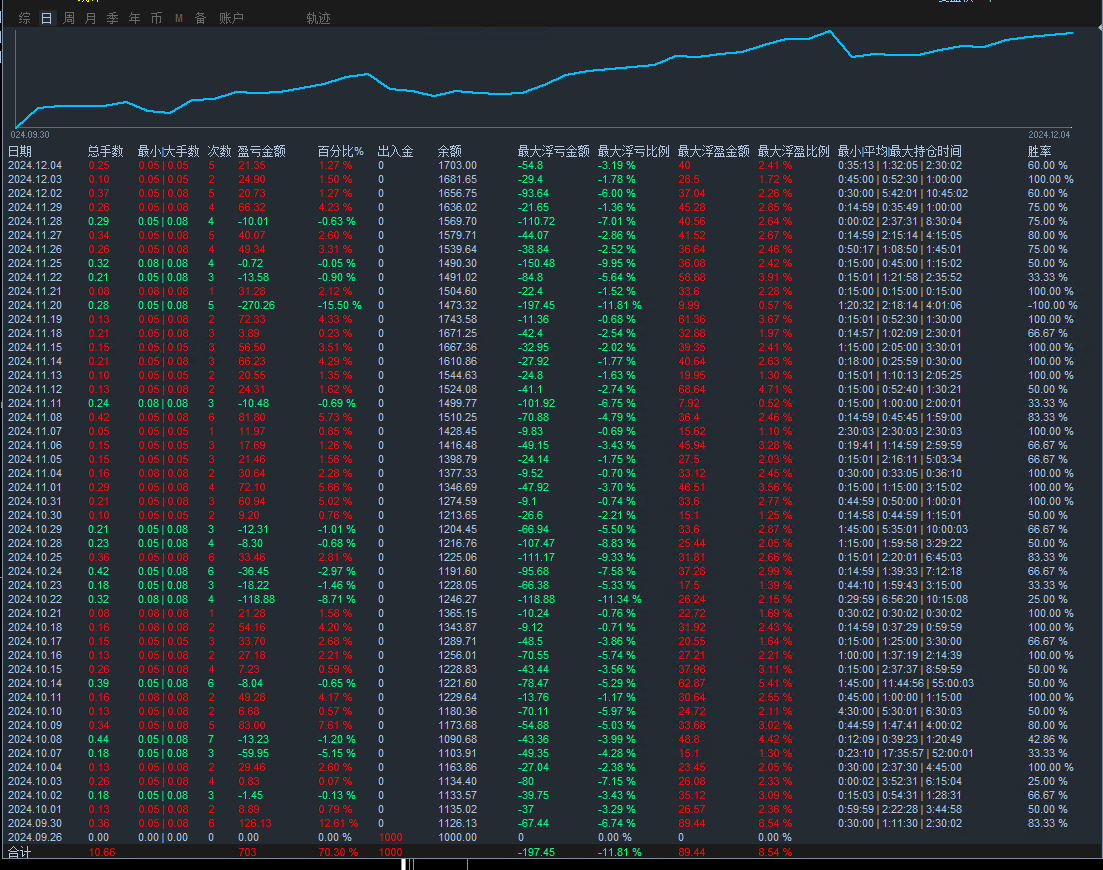Viewport: 1103px width, 870px height.
Task: Select the 日 daily tab
Action: (x=46, y=18)
